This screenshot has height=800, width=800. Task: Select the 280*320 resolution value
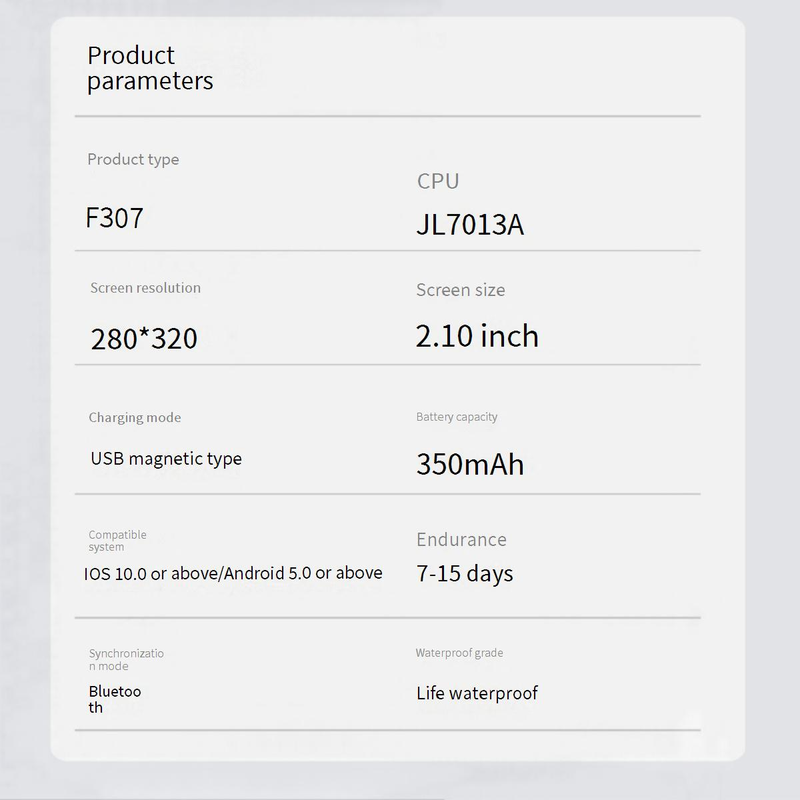coord(144,338)
